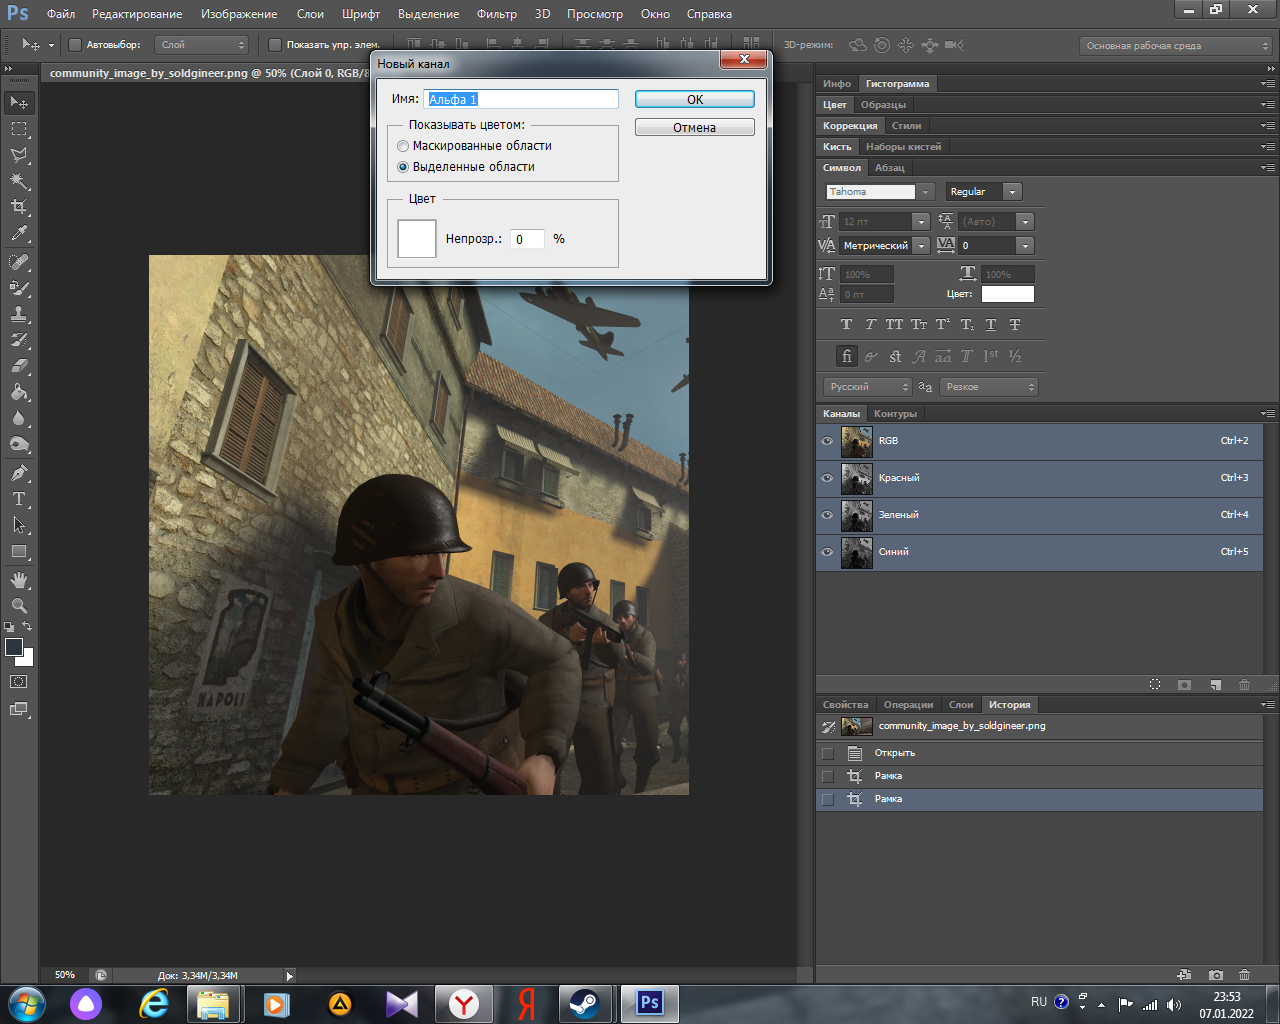This screenshot has height=1024, width=1280.
Task: Select the Pen tool
Action: pos(19,473)
